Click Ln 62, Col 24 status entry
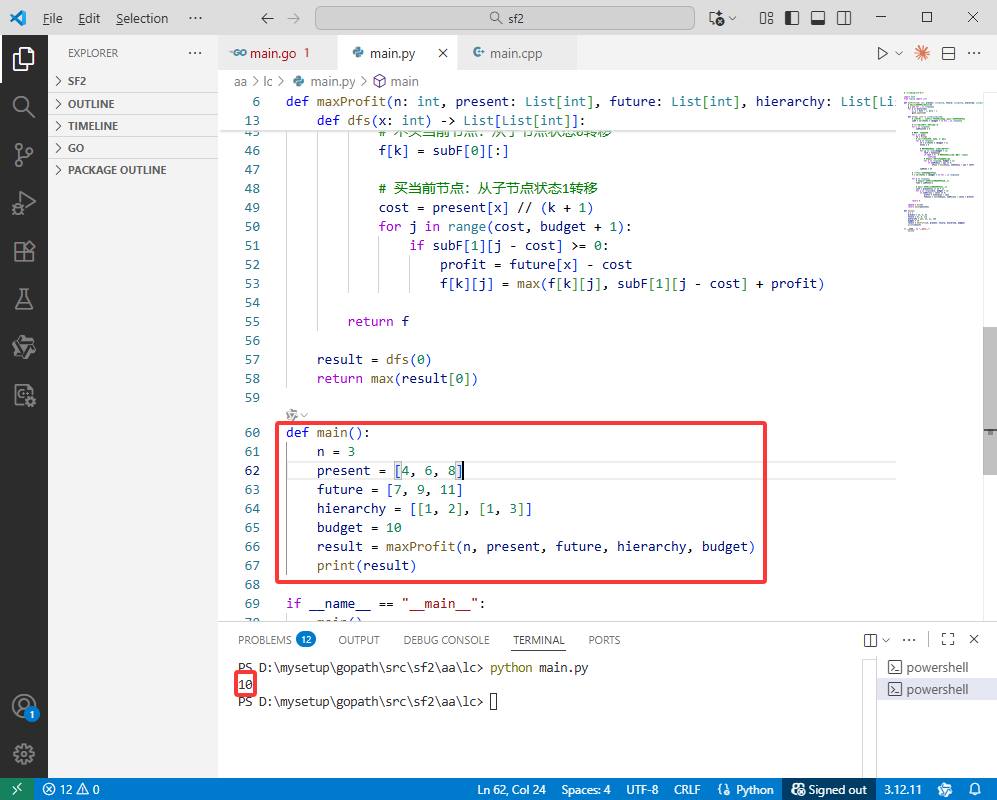 pos(511,789)
